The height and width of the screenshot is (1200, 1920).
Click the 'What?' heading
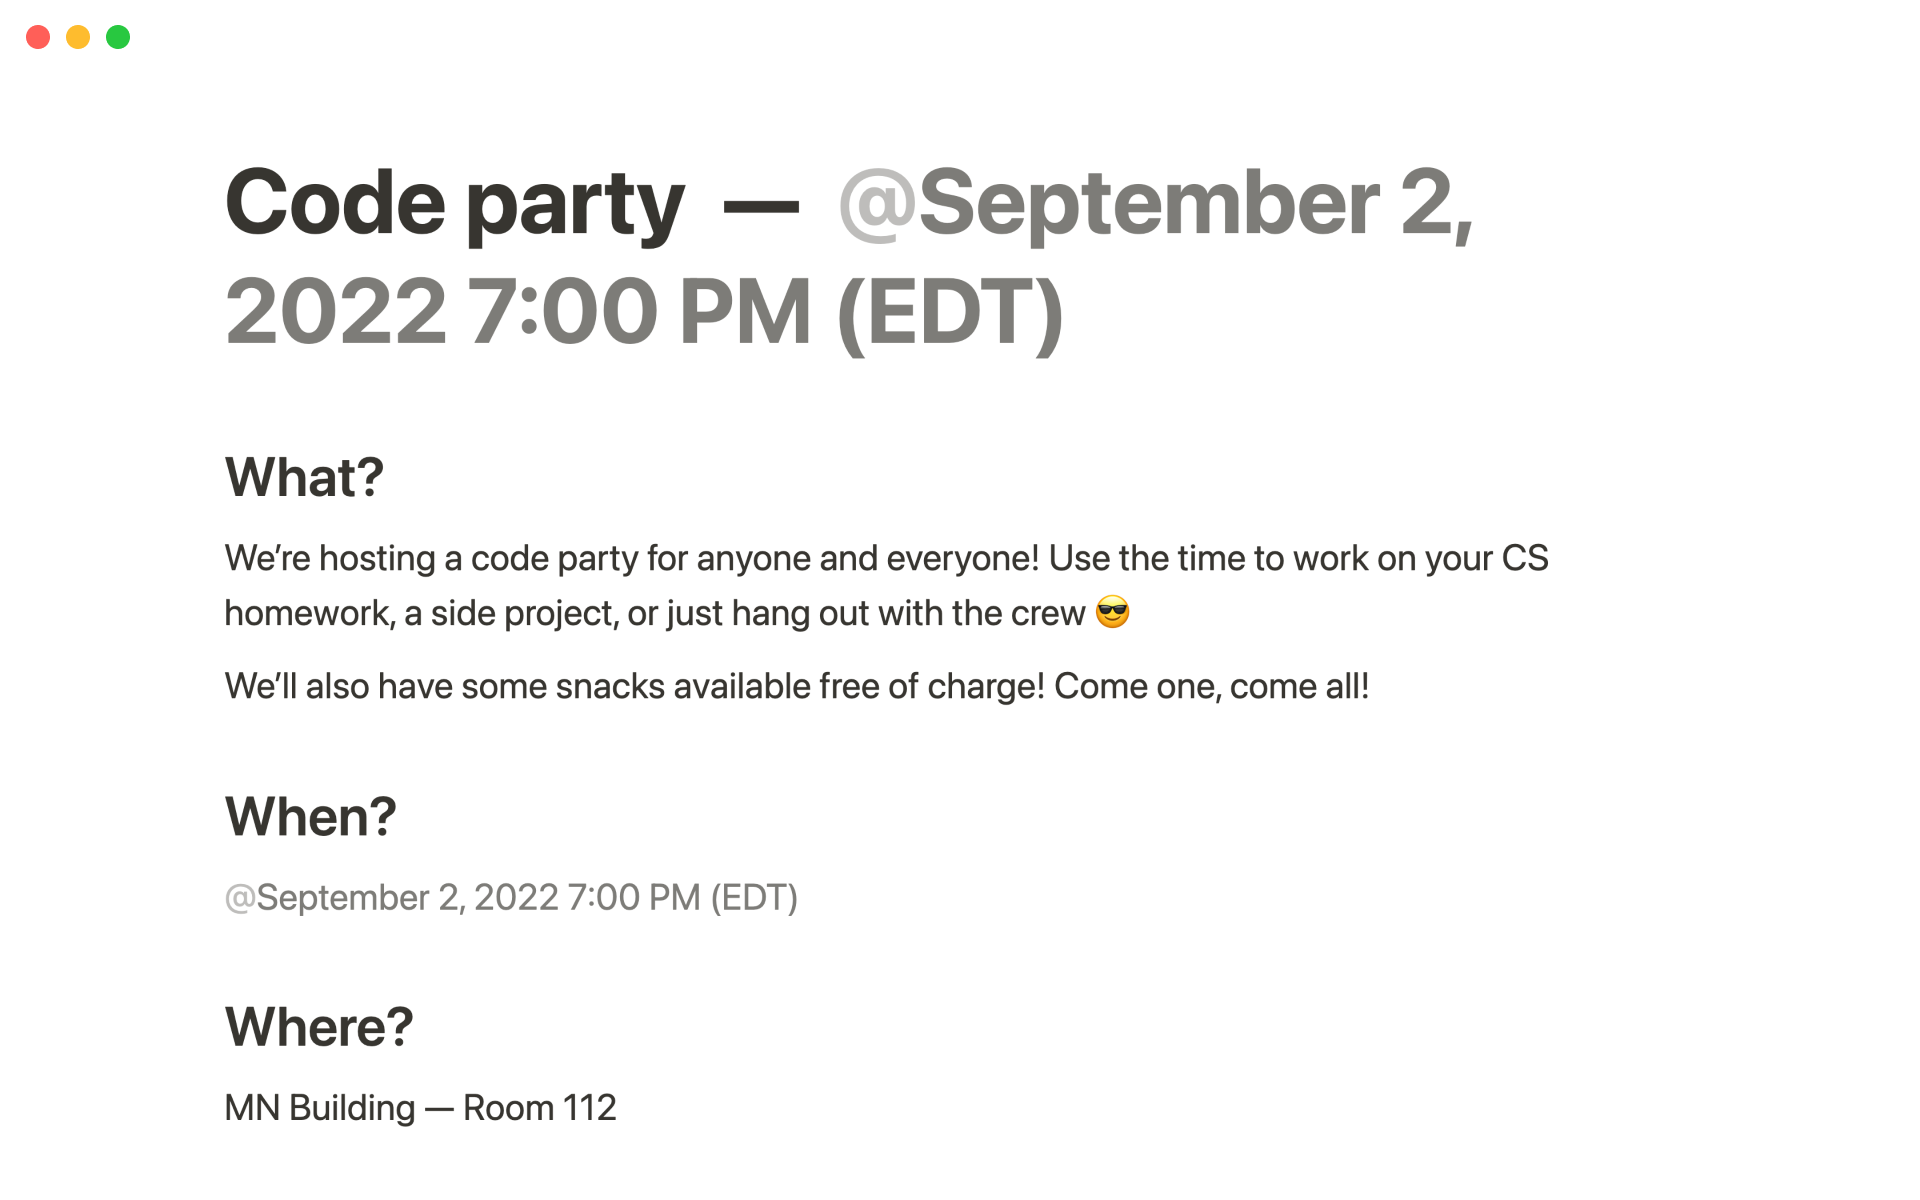coord(304,477)
